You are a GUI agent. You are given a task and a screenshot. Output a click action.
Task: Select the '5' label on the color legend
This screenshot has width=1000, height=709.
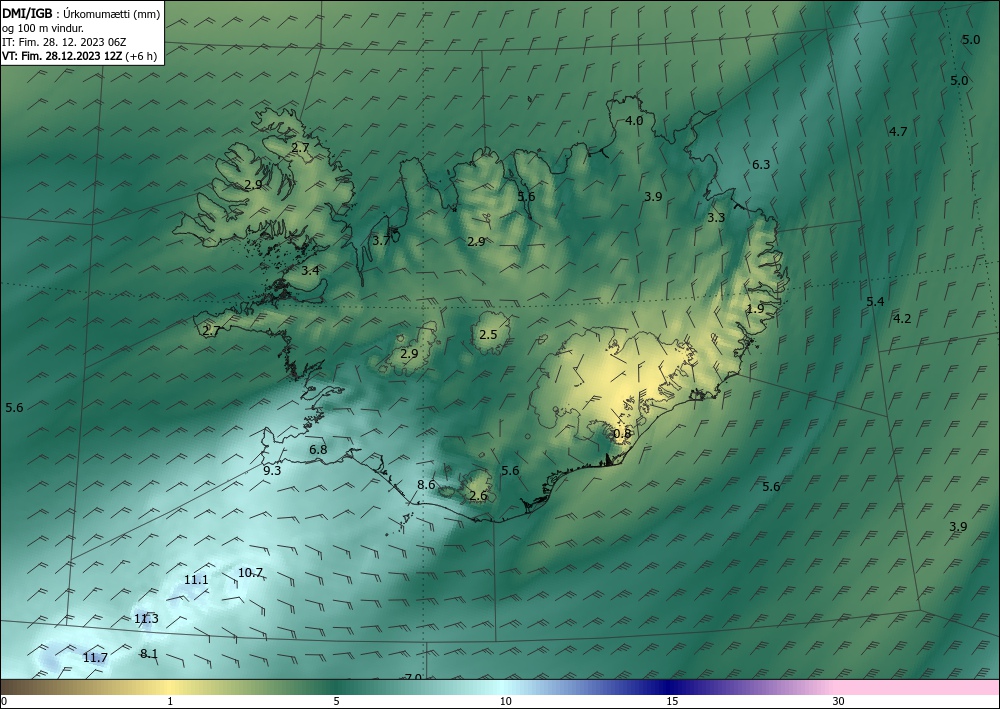[336, 702]
